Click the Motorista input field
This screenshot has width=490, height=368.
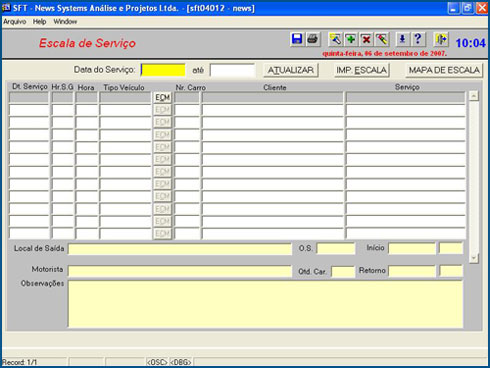click(180, 271)
